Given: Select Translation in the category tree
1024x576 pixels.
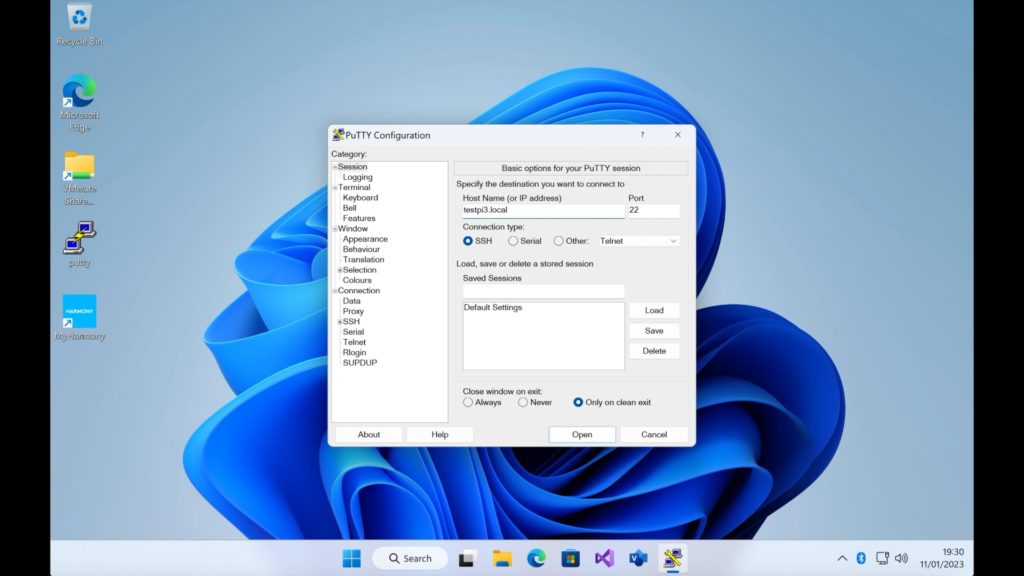Looking at the screenshot, I should point(363,260).
